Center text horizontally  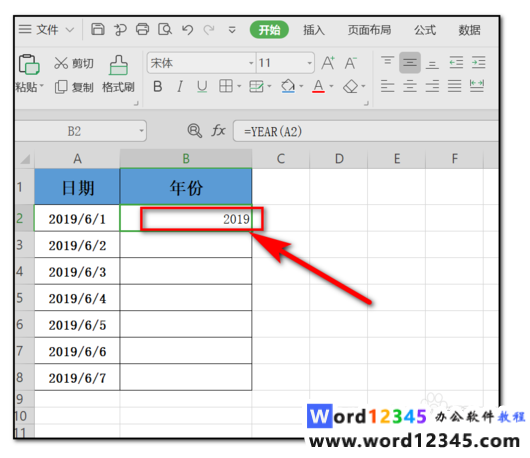click(410, 86)
